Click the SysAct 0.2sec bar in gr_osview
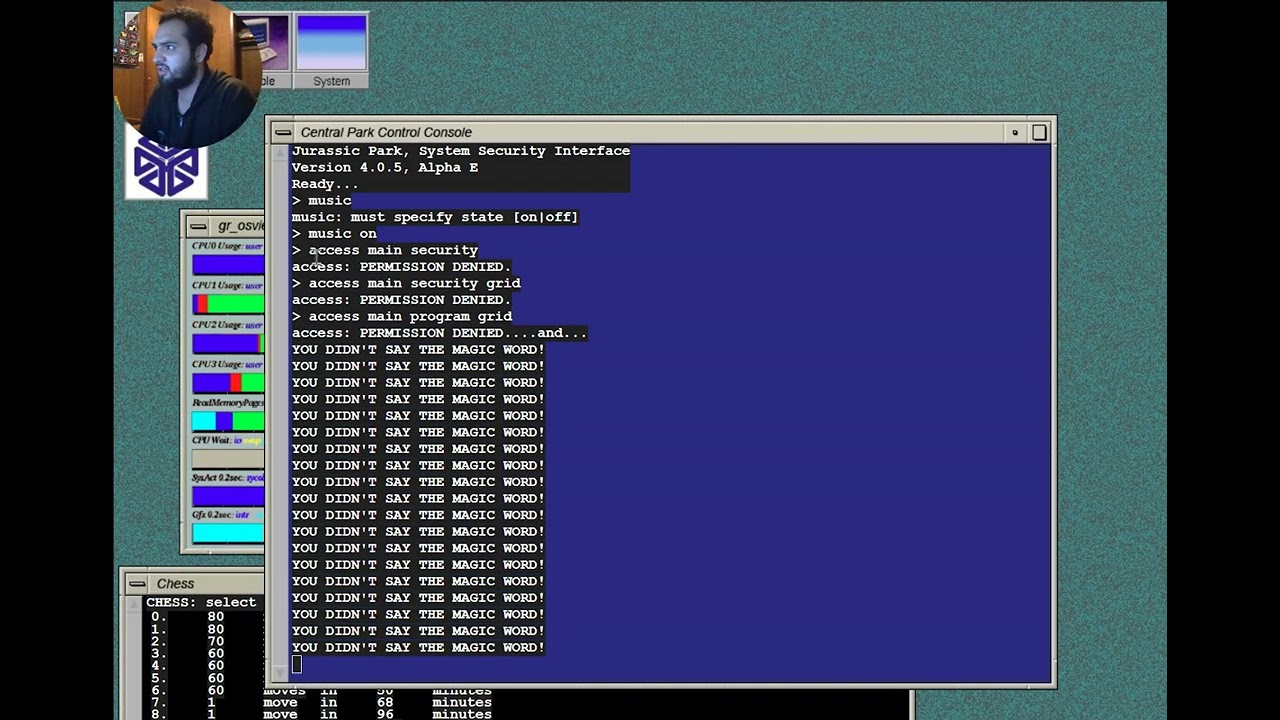The image size is (1280, 720). tap(228, 497)
